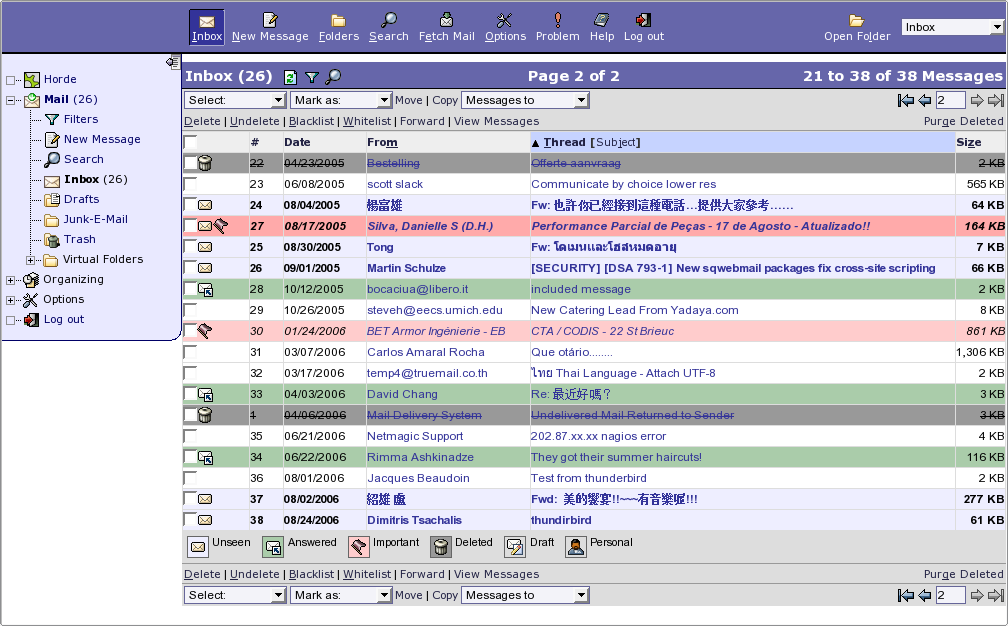This screenshot has height=626, width=1008.
Task: Expand the Virtual Folders tree node
Action: click(31, 260)
